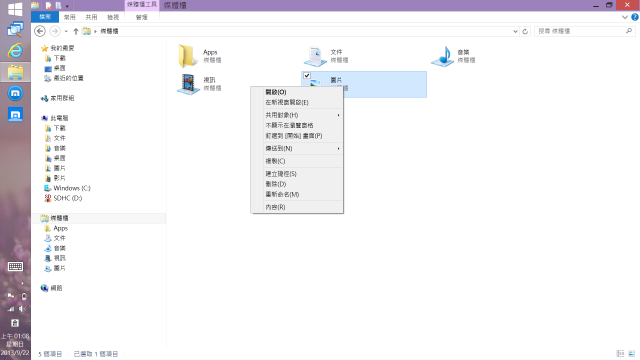Choose 不顯示在瀏覽窗格 in context menu
This screenshot has height=360, width=640.
(x=297, y=125)
